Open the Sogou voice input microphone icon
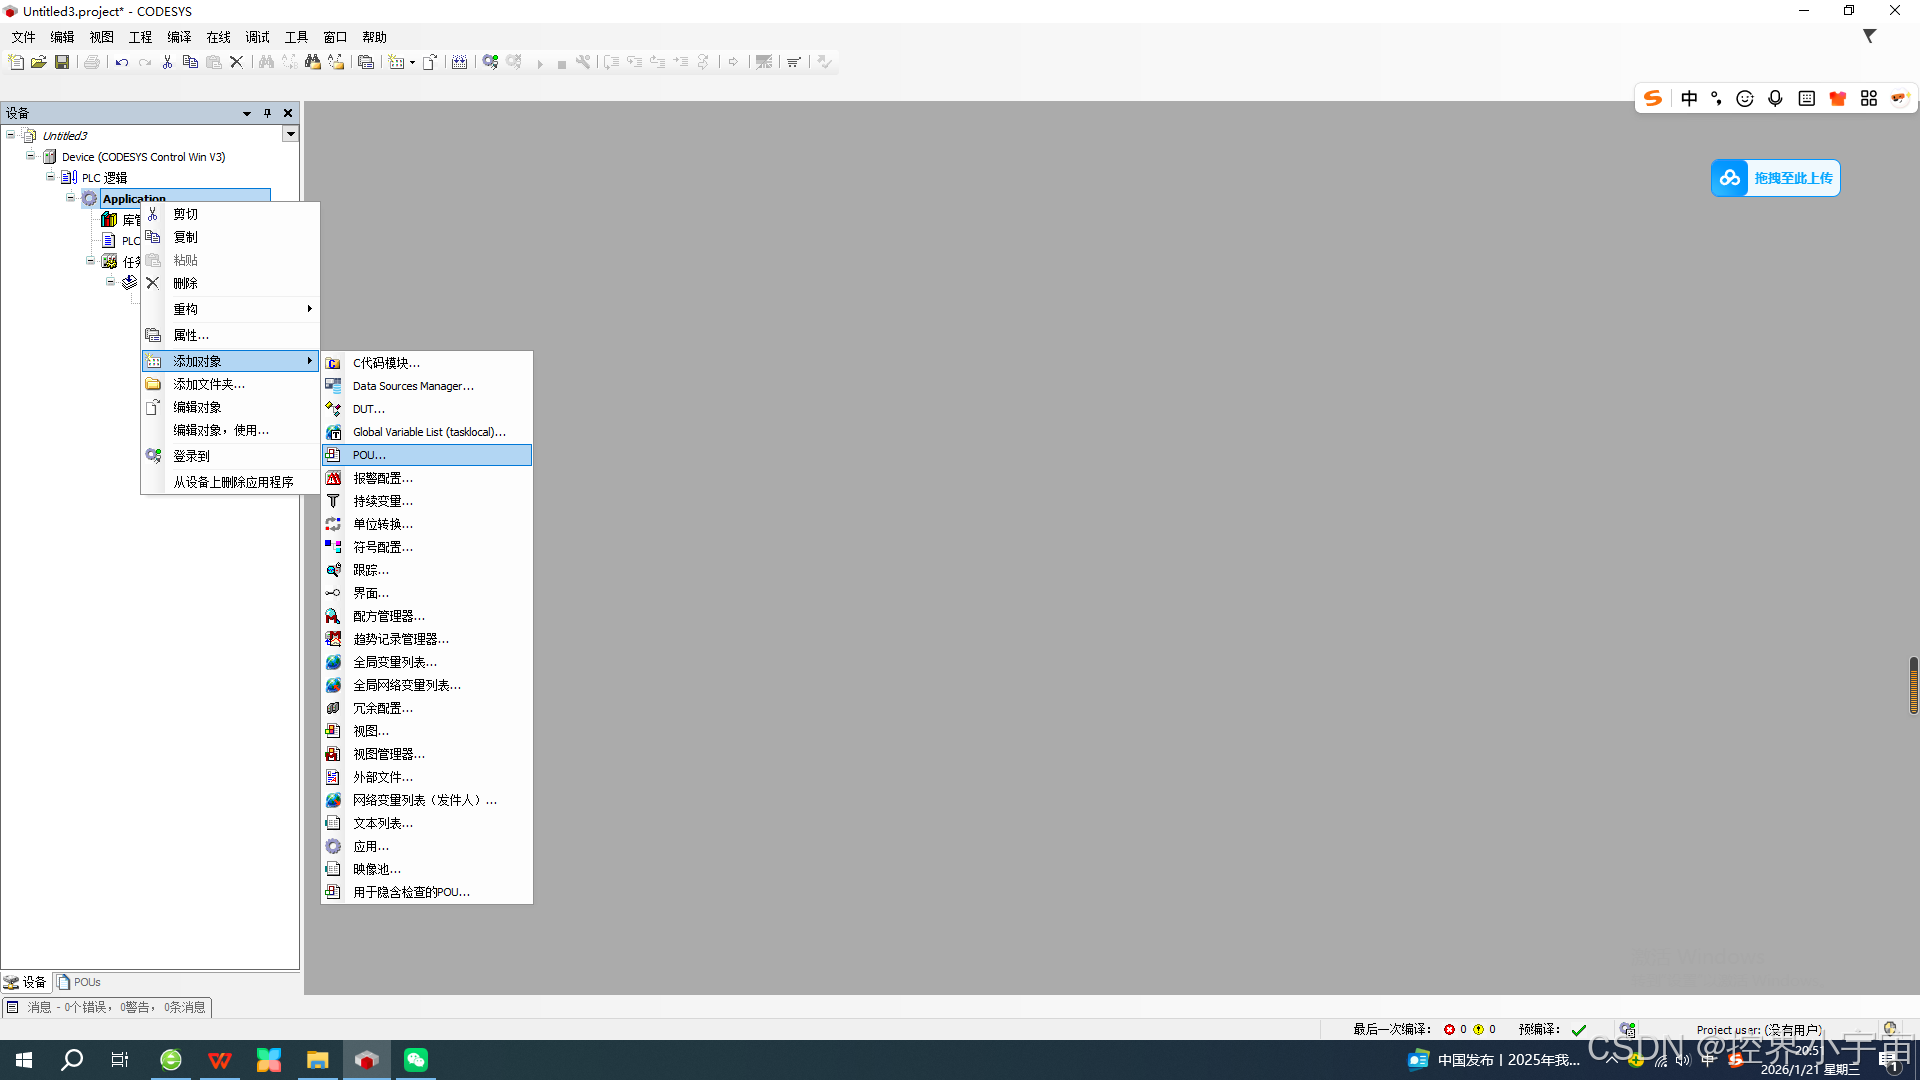1920x1080 pixels. point(1775,98)
